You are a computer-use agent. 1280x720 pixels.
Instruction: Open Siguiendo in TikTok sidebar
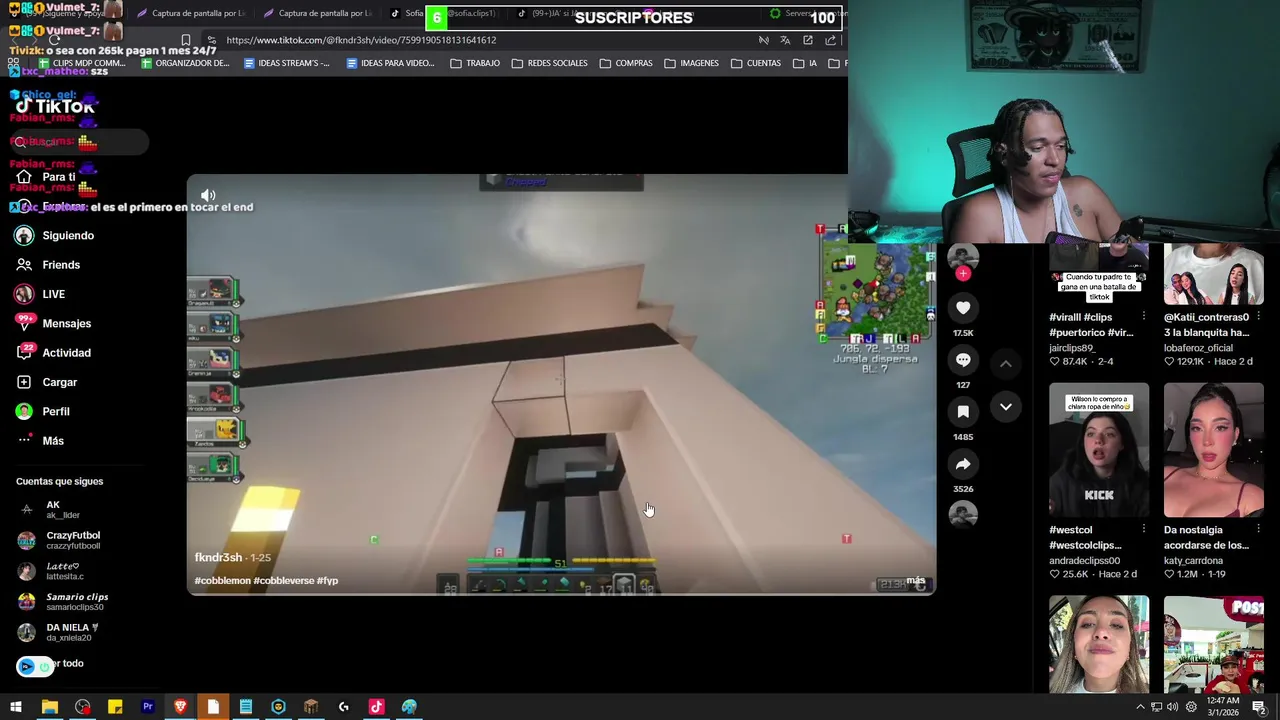(x=68, y=235)
